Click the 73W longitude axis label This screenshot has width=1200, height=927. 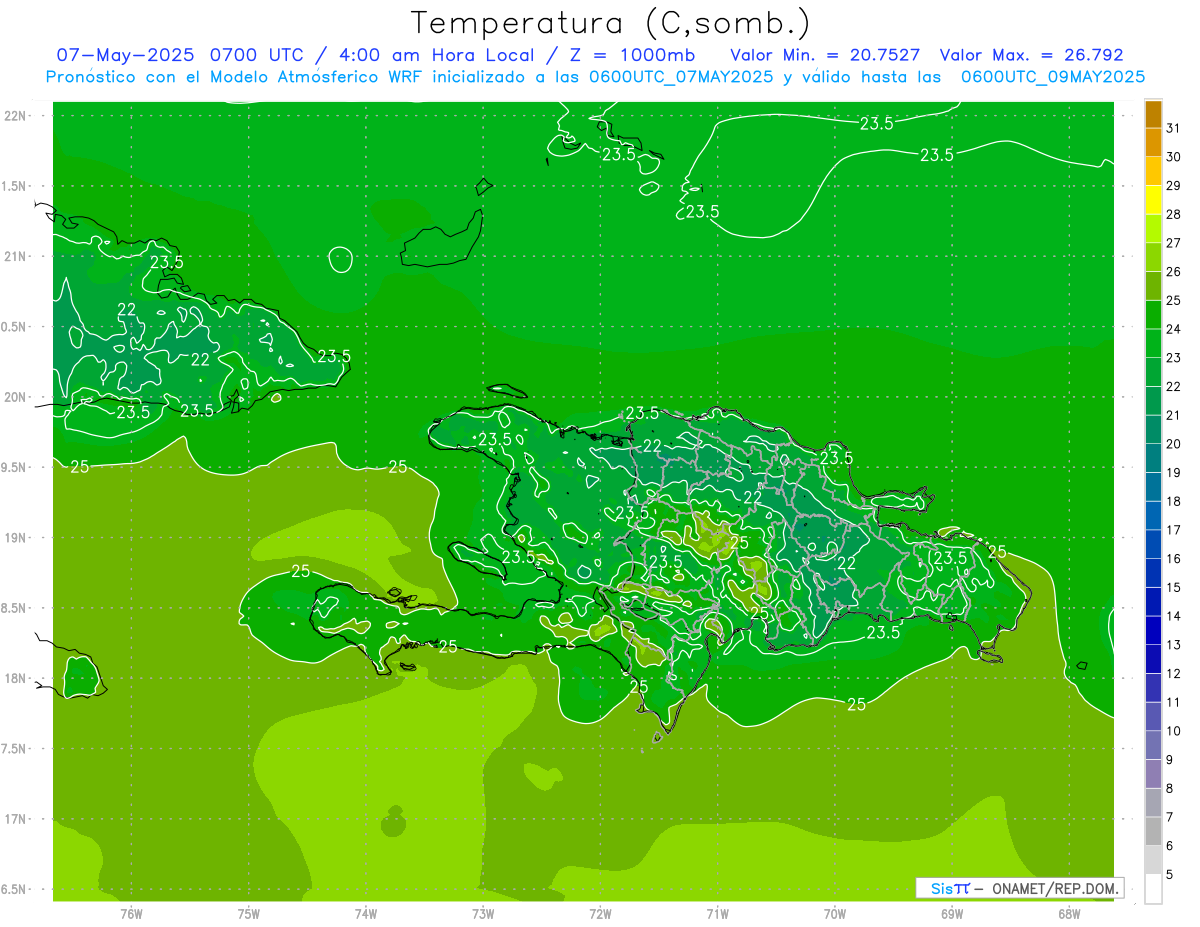(483, 914)
